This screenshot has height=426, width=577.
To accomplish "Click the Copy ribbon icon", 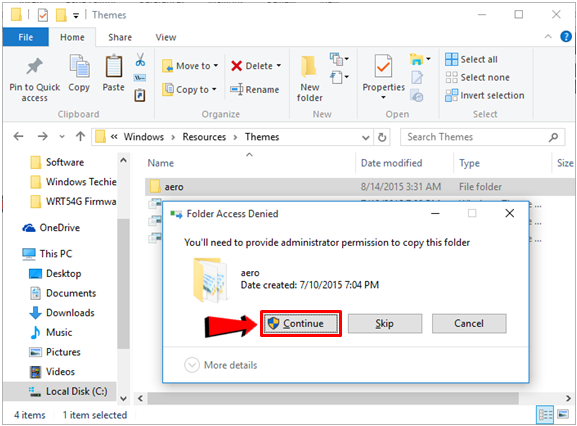I will coord(79,66).
